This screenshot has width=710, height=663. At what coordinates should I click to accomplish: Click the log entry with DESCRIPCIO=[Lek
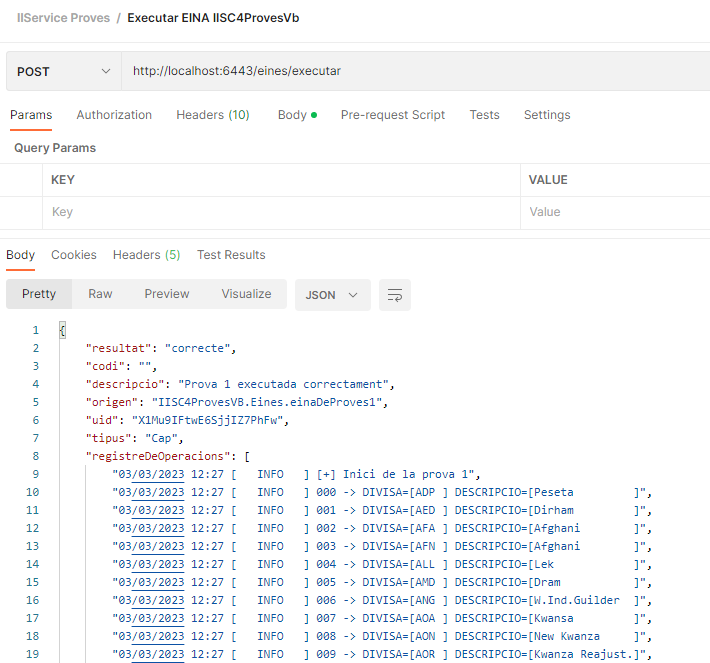coord(382,564)
